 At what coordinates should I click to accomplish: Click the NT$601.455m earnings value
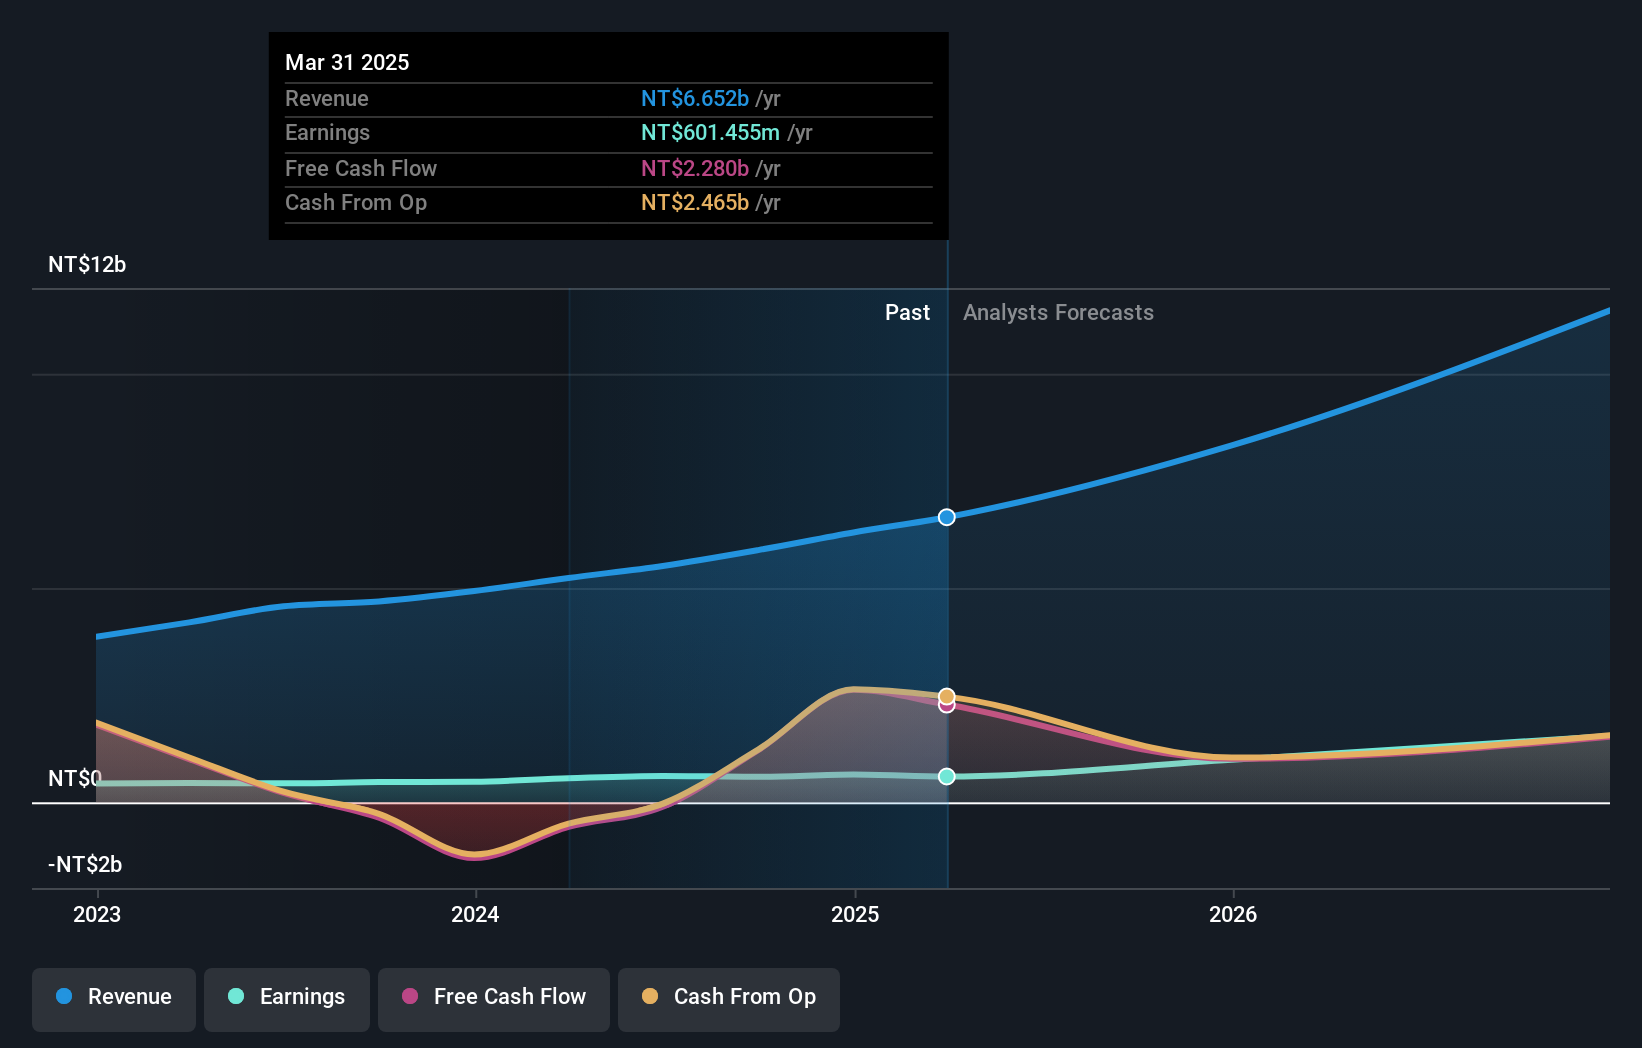pyautogui.click(x=710, y=132)
